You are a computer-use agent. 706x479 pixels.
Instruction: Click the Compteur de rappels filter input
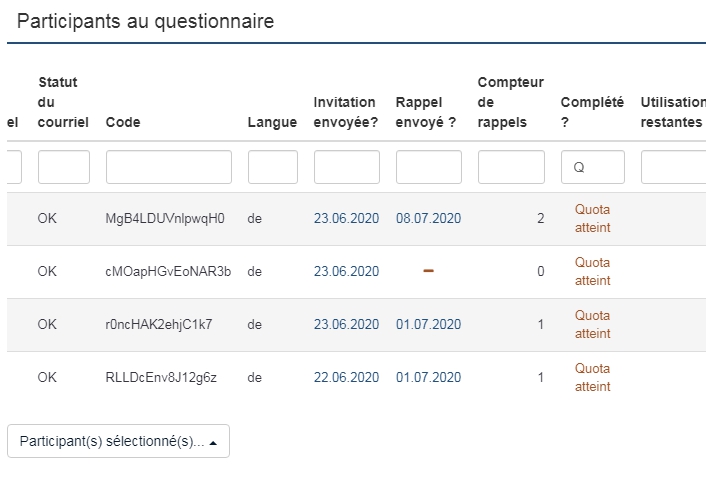pyautogui.click(x=511, y=167)
